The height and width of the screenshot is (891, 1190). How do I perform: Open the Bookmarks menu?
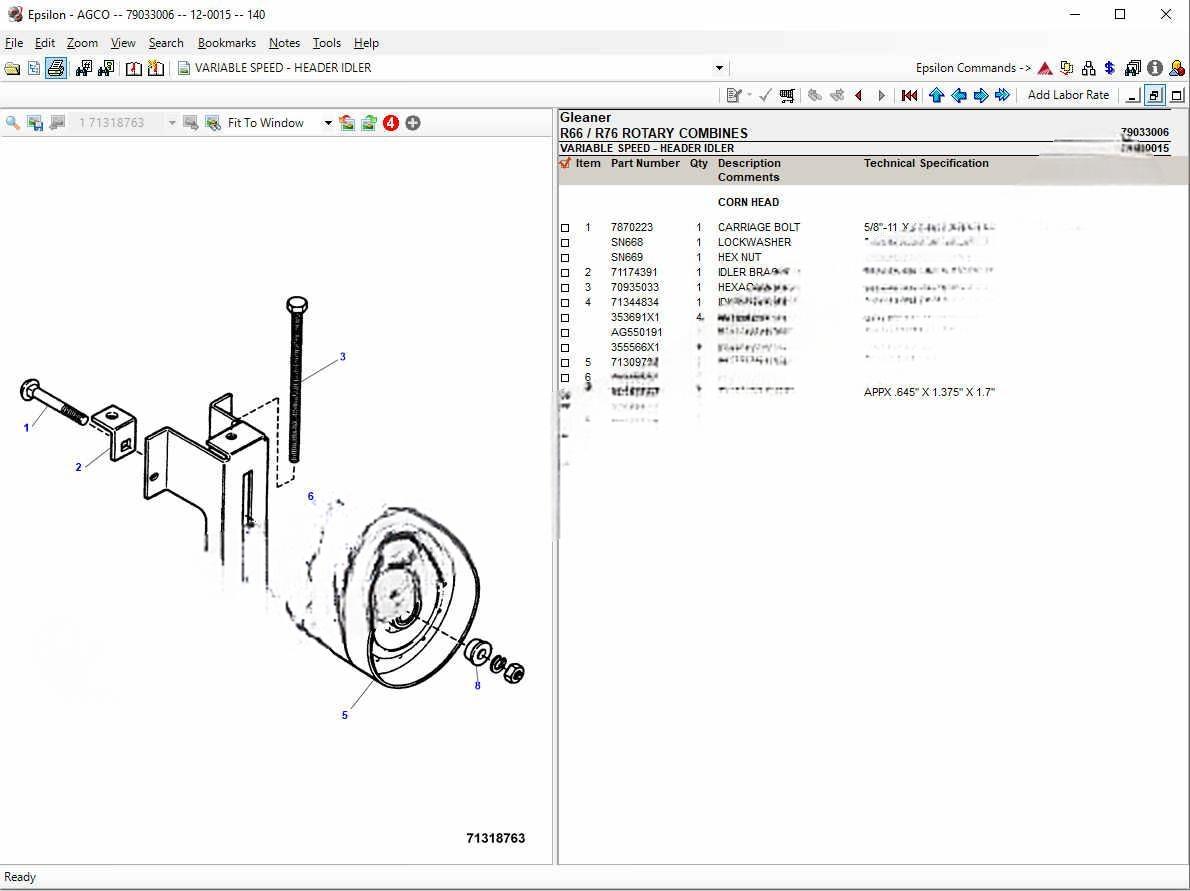[x=226, y=43]
